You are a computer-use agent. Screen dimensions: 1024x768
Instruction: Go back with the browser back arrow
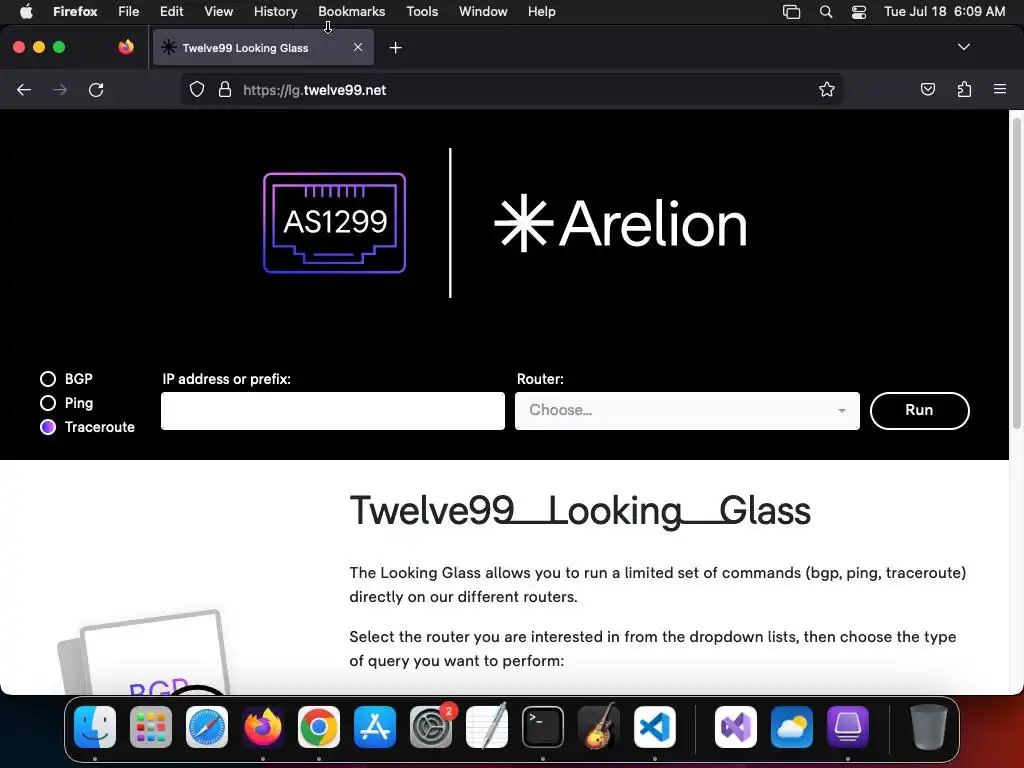(x=24, y=89)
